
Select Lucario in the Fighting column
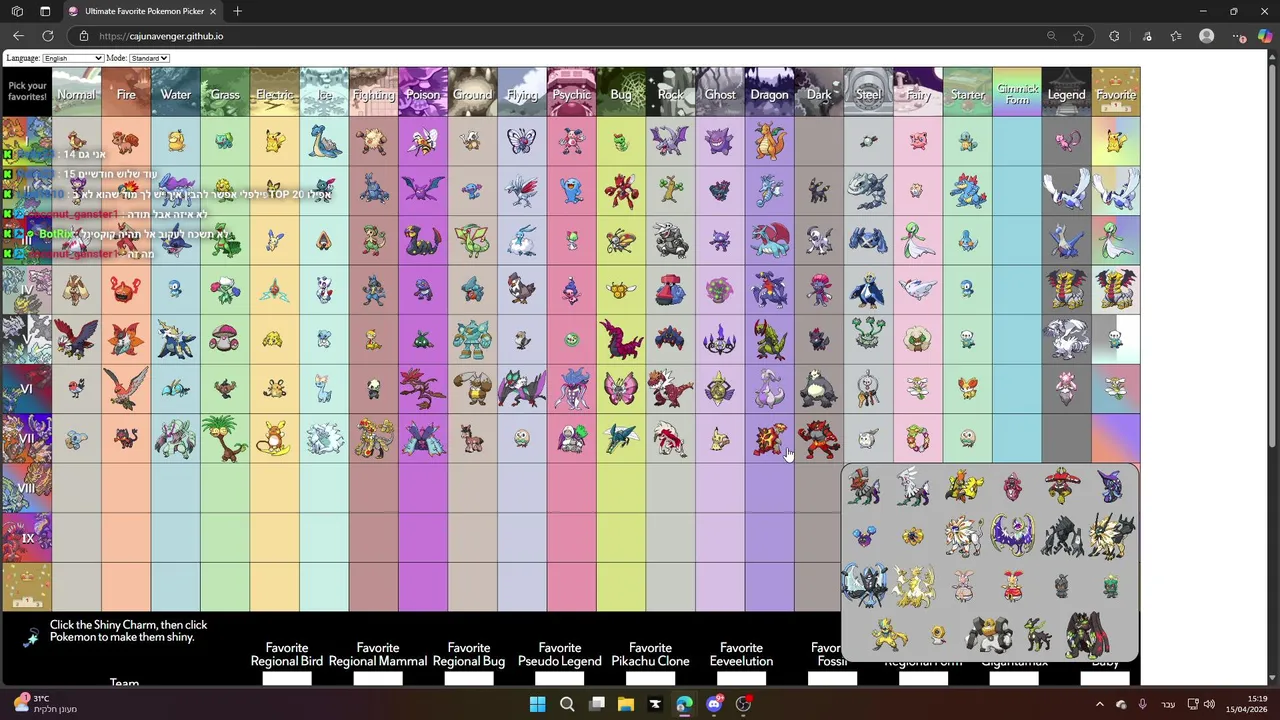[374, 290]
